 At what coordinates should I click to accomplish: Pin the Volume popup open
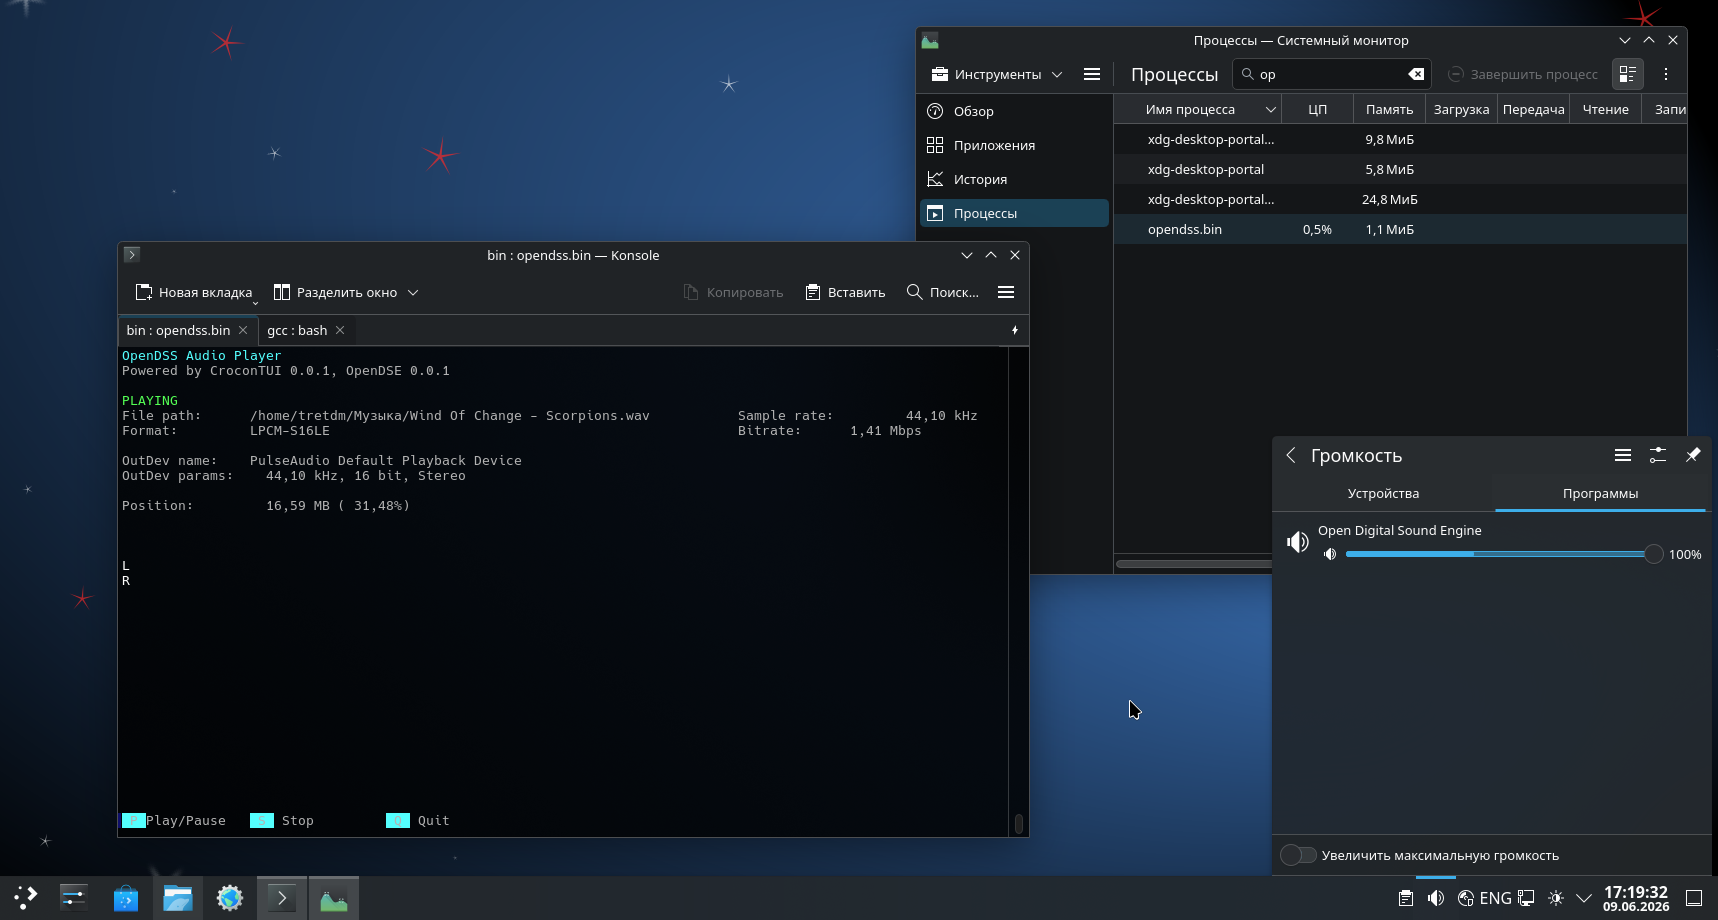(x=1693, y=455)
